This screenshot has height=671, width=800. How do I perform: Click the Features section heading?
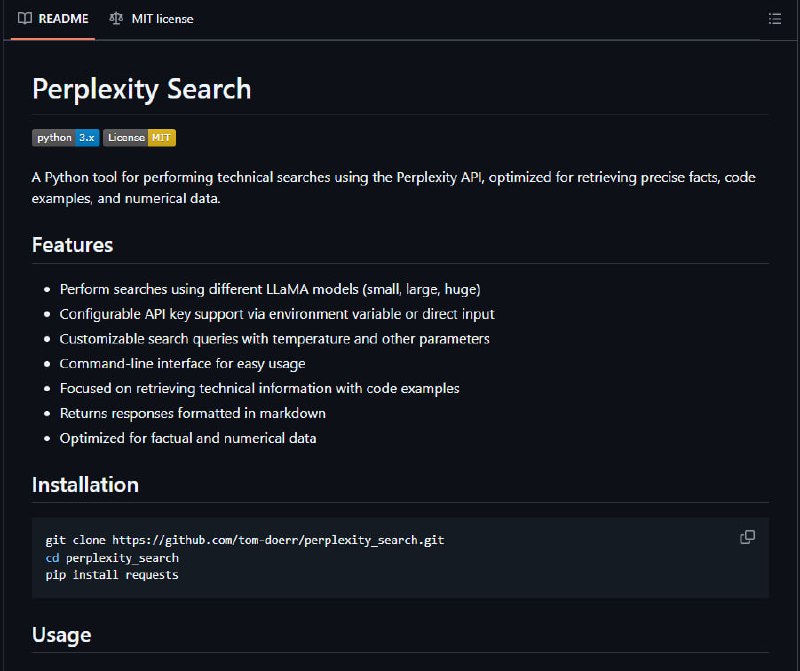pyautogui.click(x=72, y=245)
